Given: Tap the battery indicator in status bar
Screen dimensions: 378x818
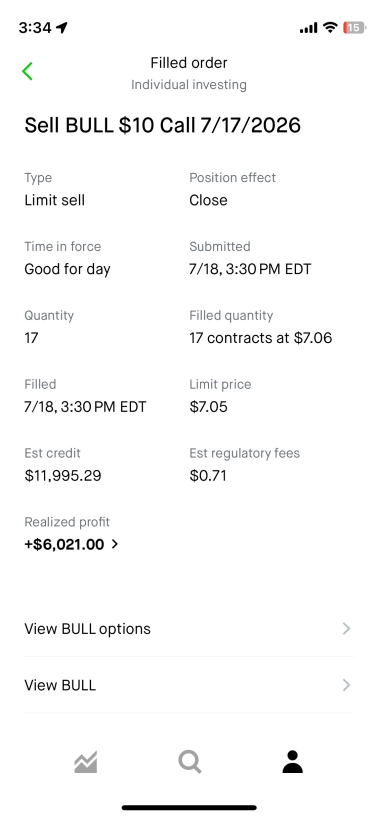Looking at the screenshot, I should pos(355,28).
